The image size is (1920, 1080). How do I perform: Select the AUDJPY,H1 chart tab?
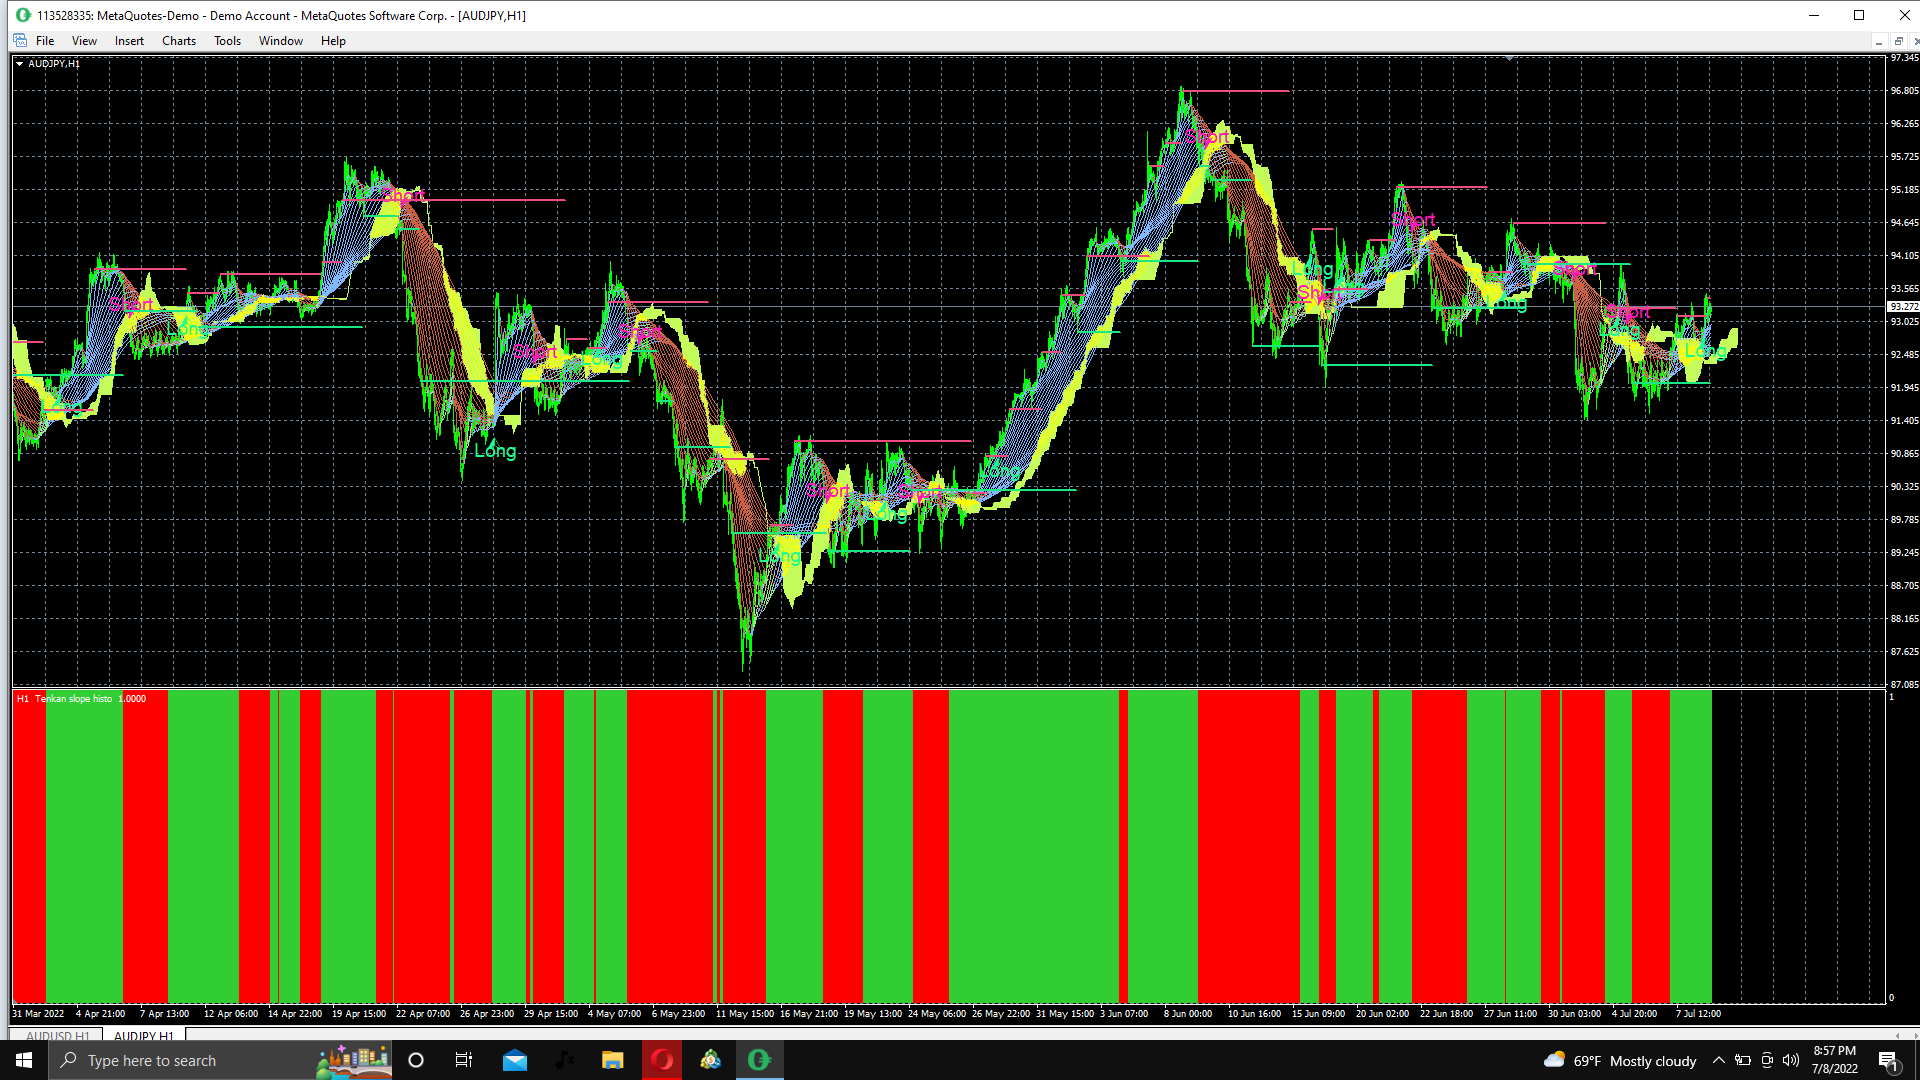click(144, 1036)
